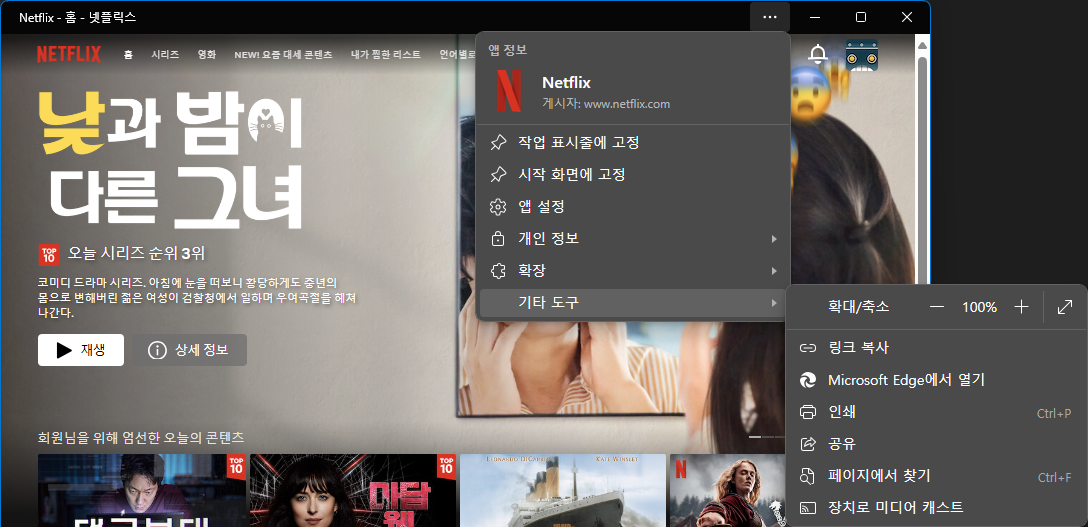This screenshot has width=1088, height=527.
Task: Click the pin icon beside 작업 표시줄에 고정
Action: (498, 143)
